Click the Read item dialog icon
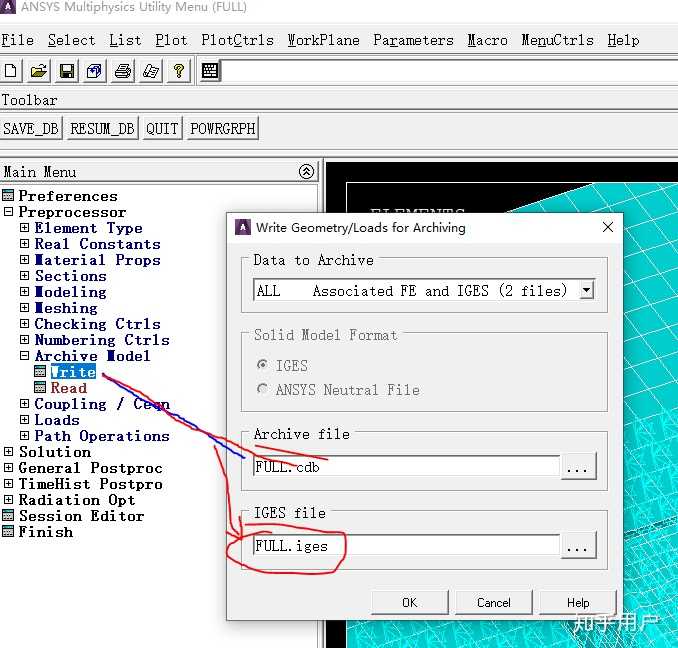 pyautogui.click(x=40, y=387)
